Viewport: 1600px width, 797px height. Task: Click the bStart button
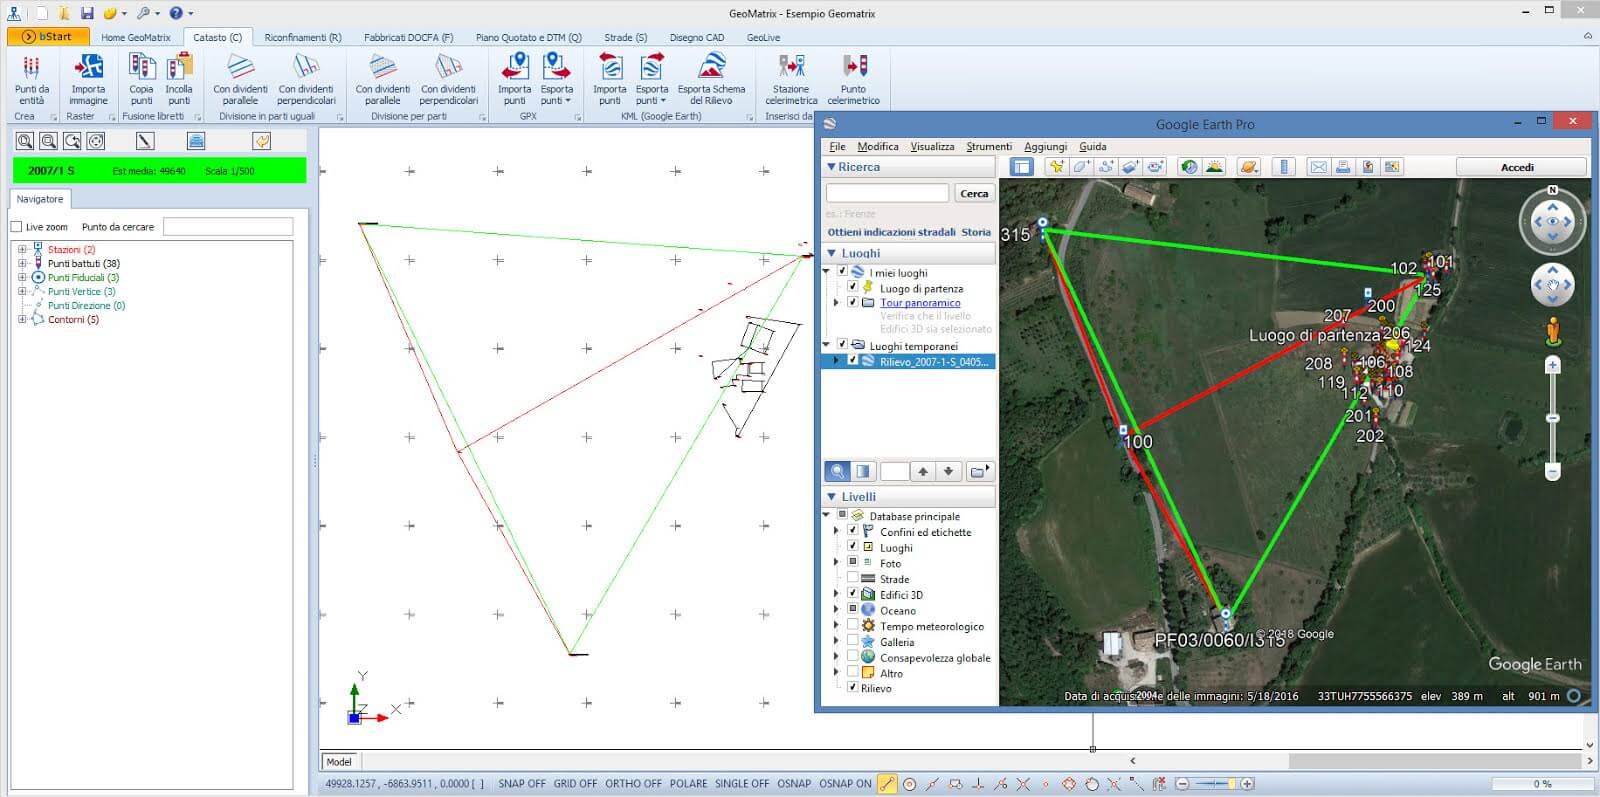48,37
